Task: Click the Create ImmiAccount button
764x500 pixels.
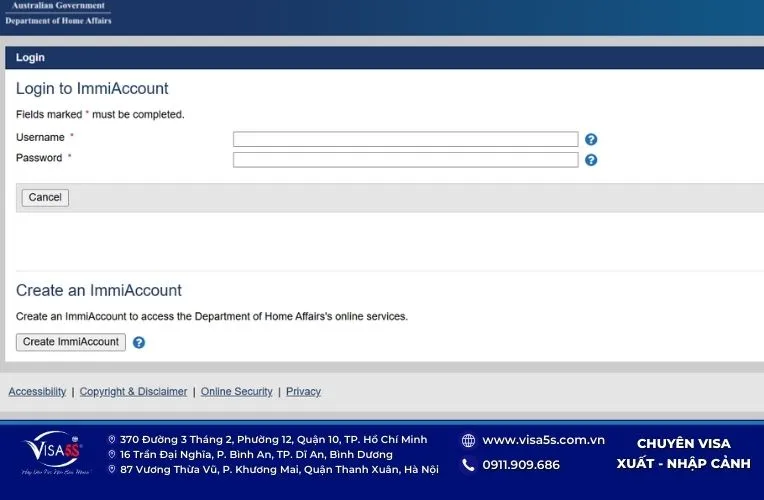Action: pos(71,342)
